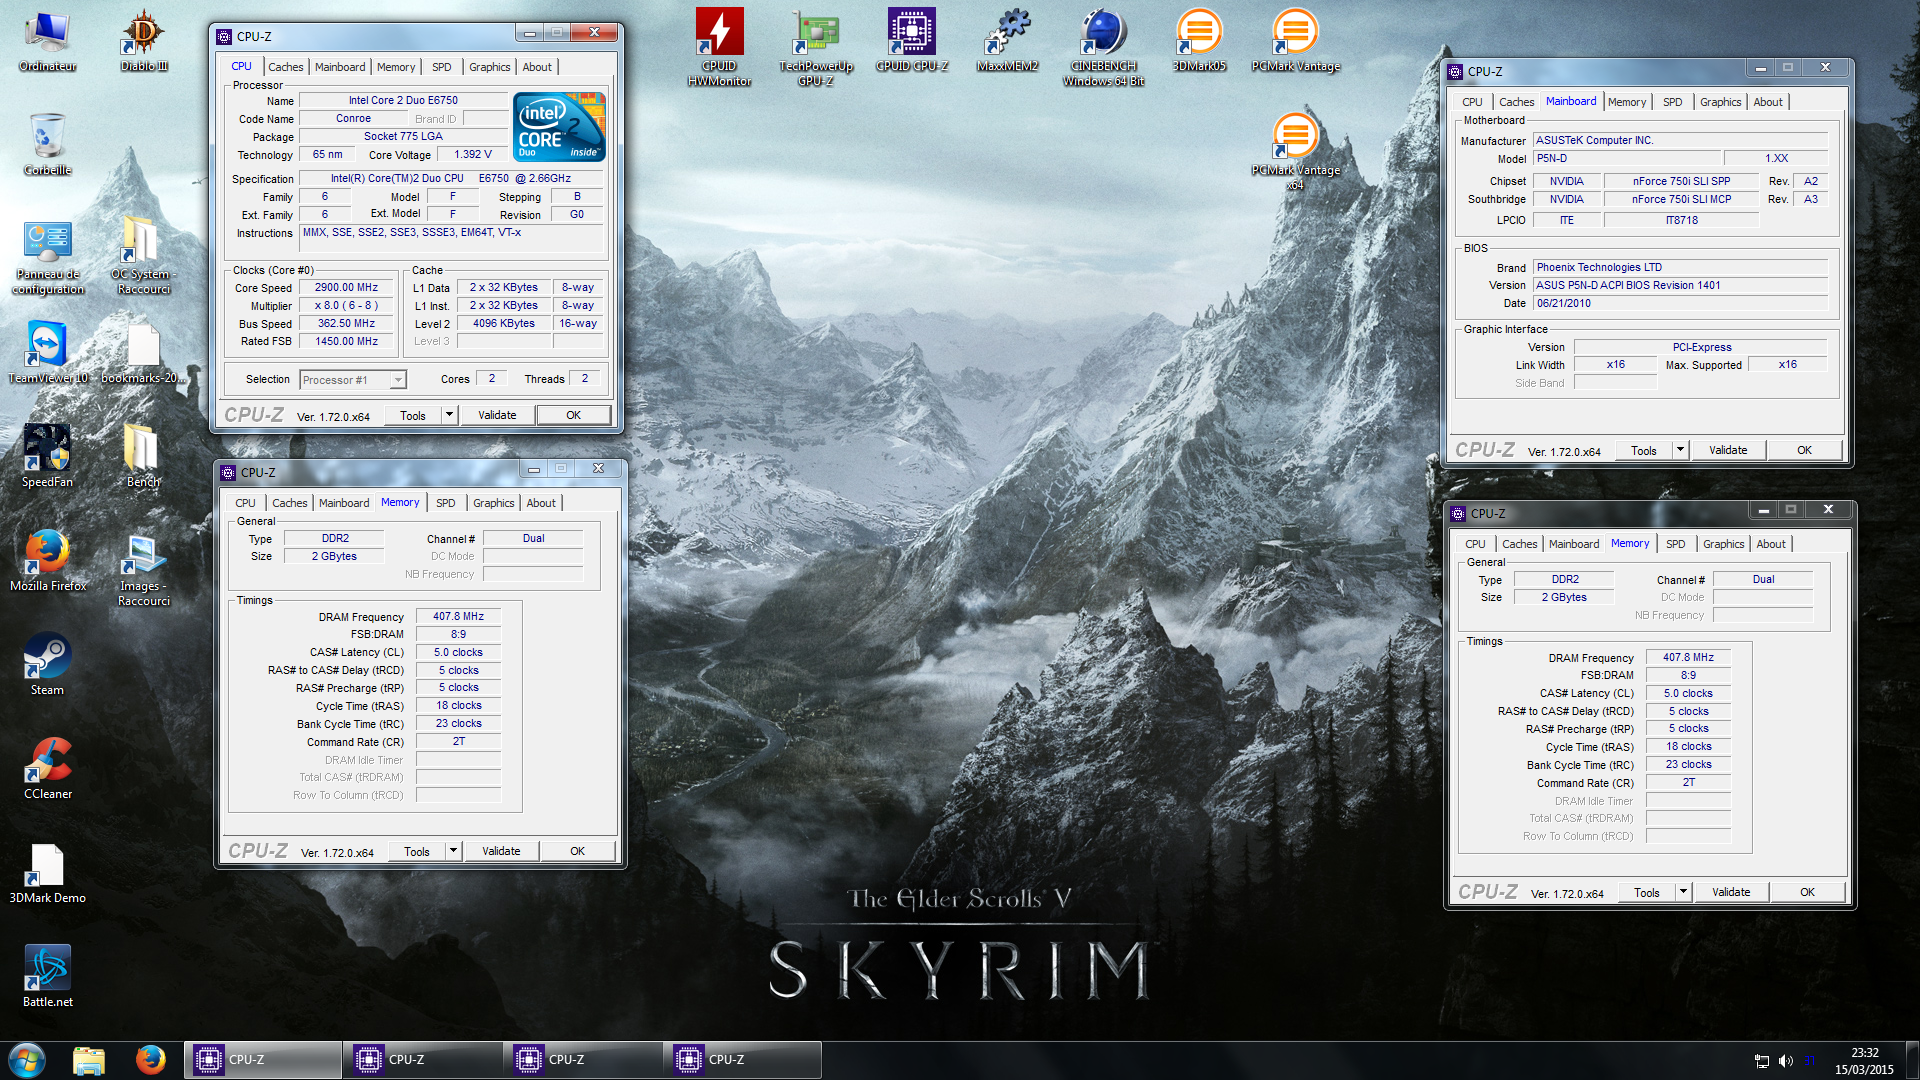This screenshot has width=1920, height=1080.
Task: Open the Corbeille recycle bin
Action: click(47, 145)
